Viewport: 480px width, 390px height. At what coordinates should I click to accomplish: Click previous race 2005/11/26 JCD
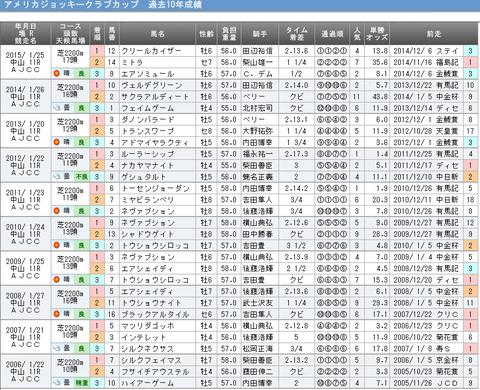point(426,383)
